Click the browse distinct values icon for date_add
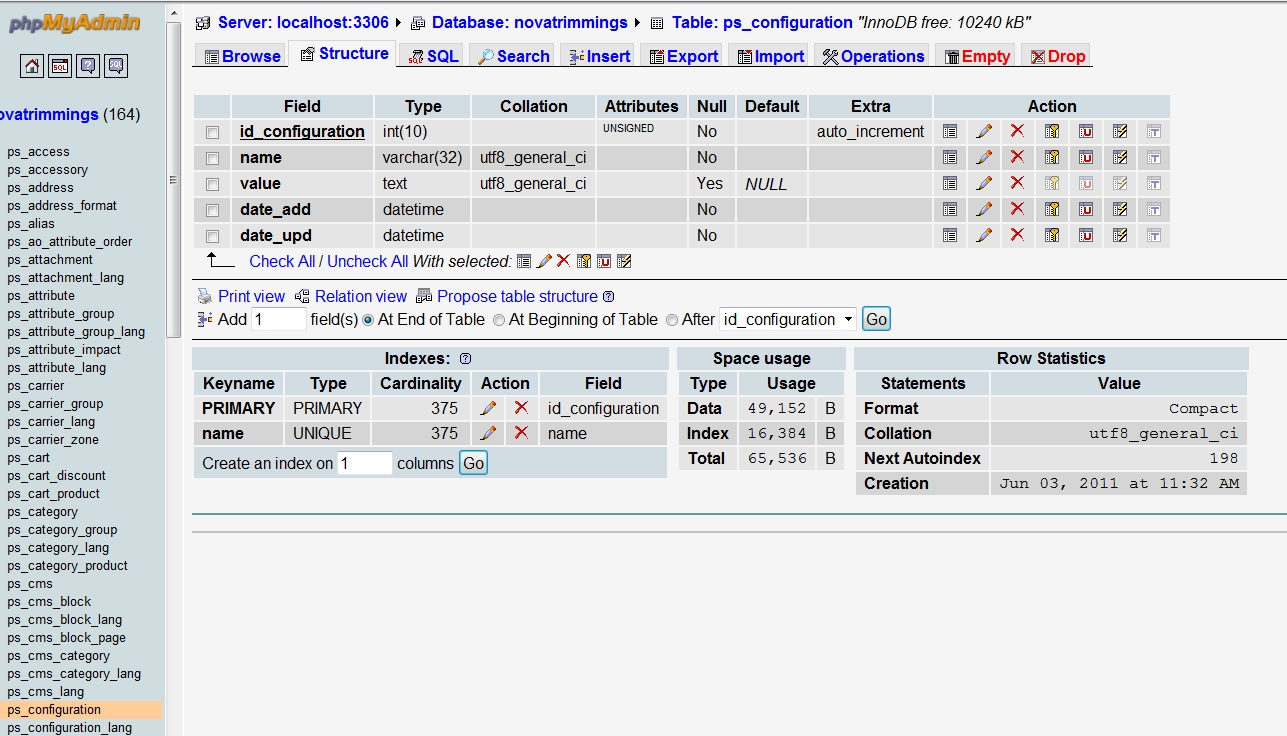The height and width of the screenshot is (736, 1287). 950,209
